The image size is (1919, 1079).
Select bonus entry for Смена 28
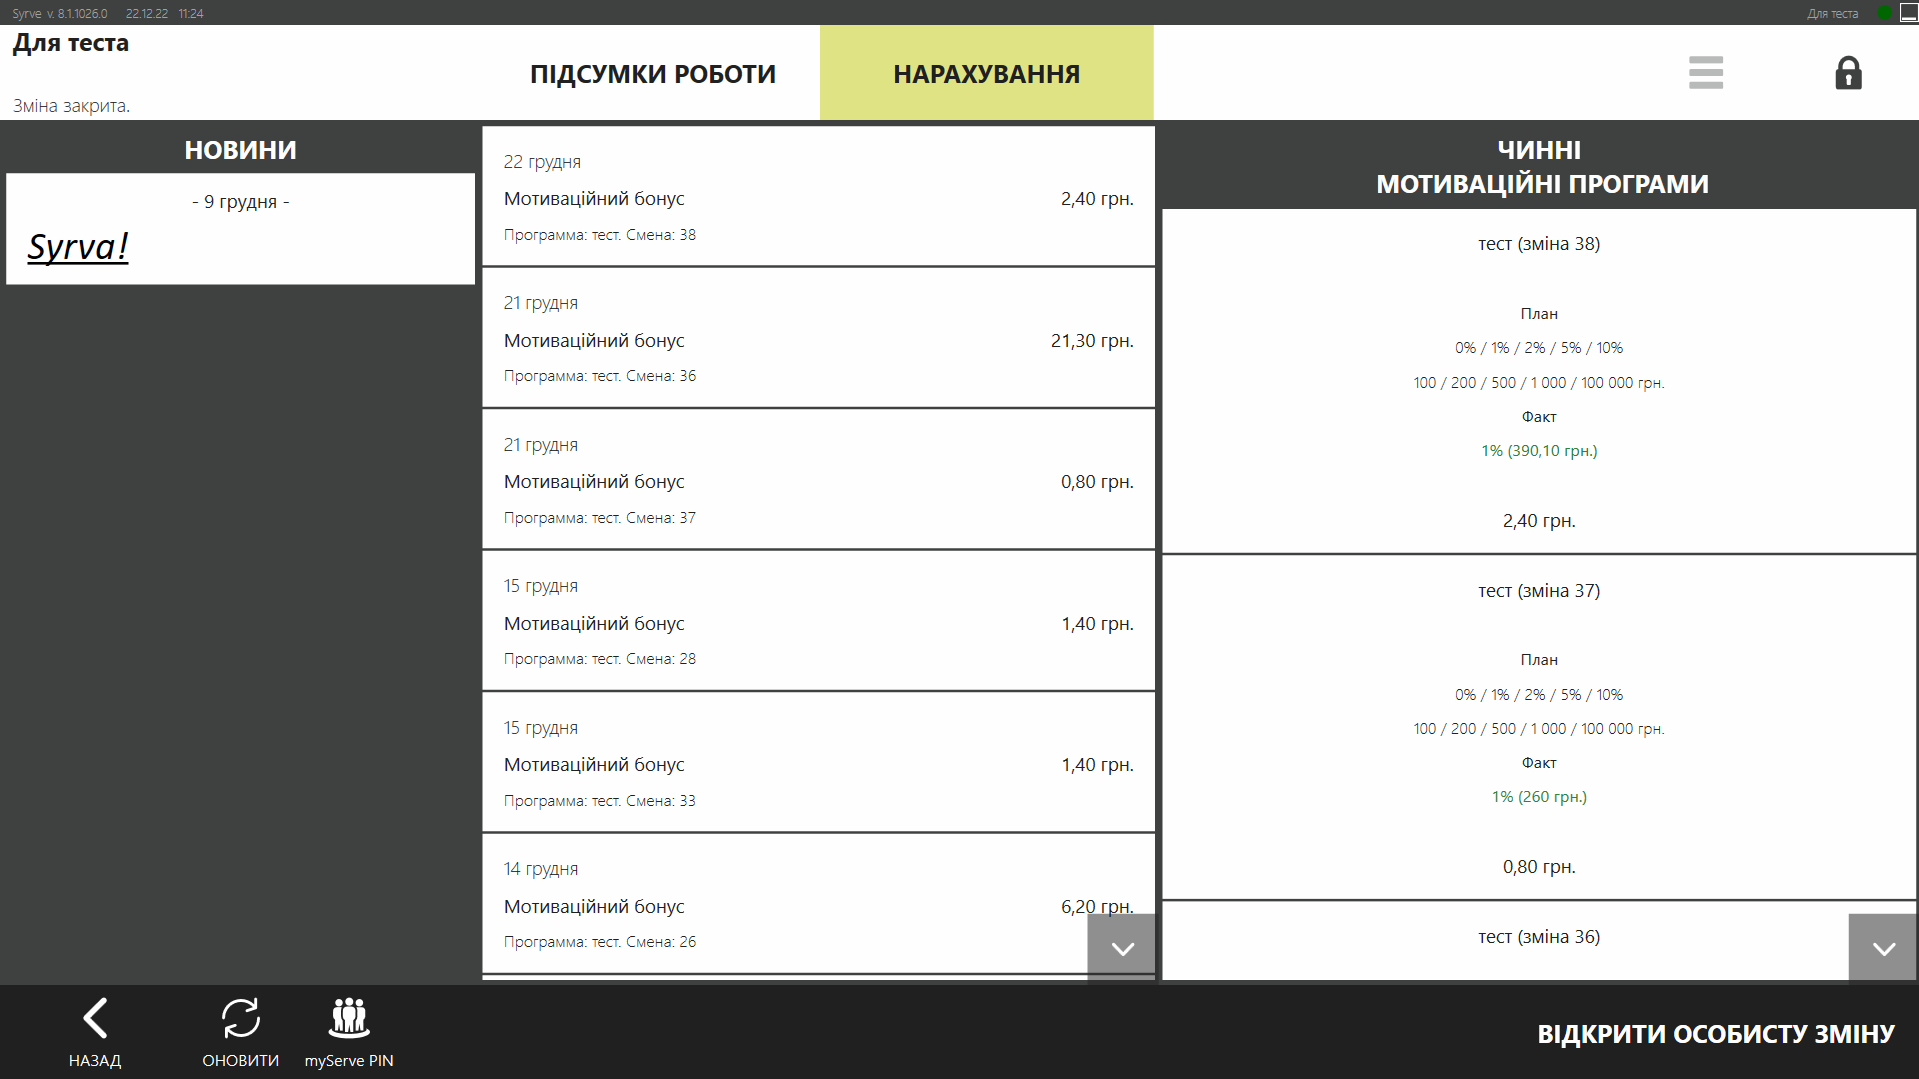[x=818, y=622]
